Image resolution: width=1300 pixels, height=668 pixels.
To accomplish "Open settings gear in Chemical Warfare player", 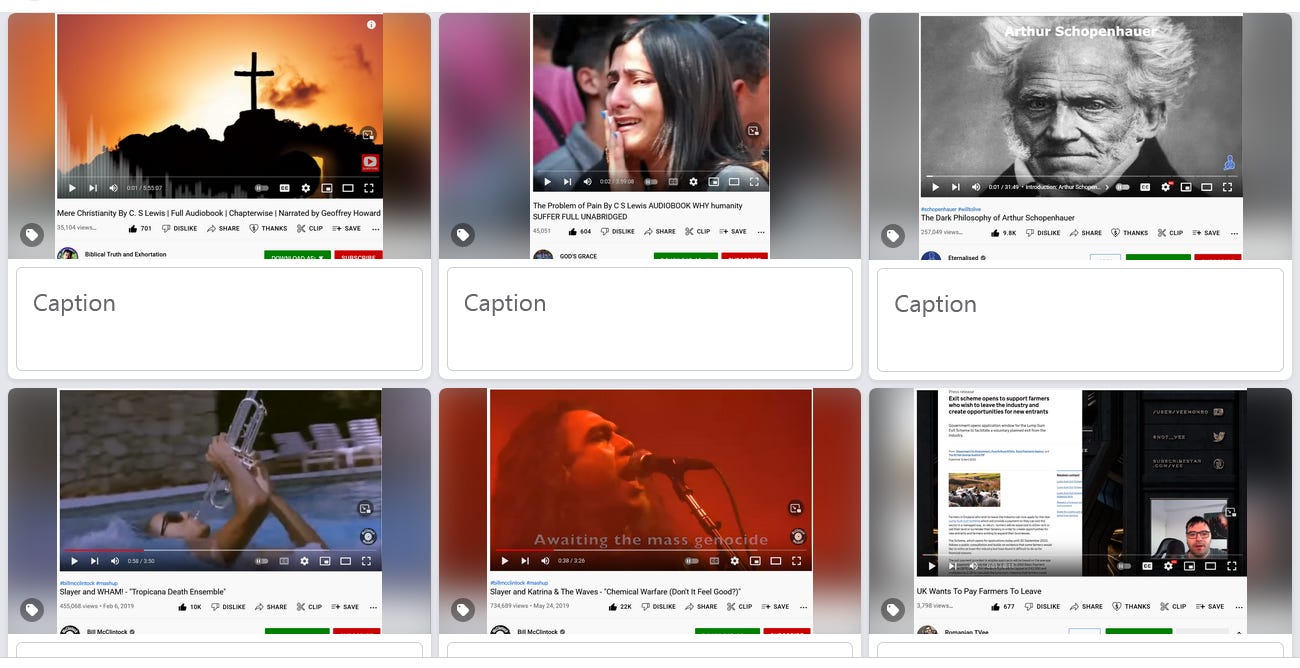I will tap(735, 561).
